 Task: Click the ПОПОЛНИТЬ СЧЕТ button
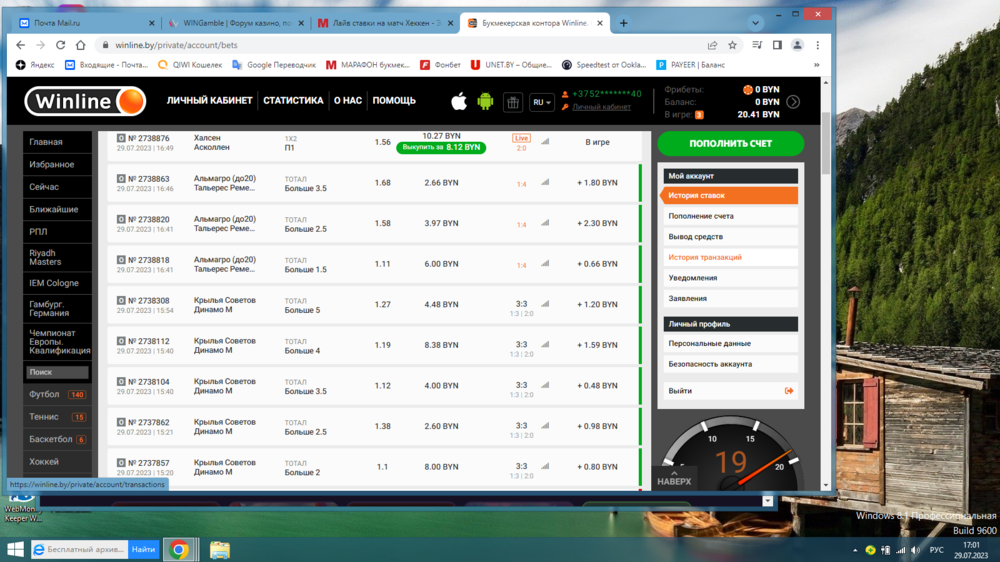[730, 143]
